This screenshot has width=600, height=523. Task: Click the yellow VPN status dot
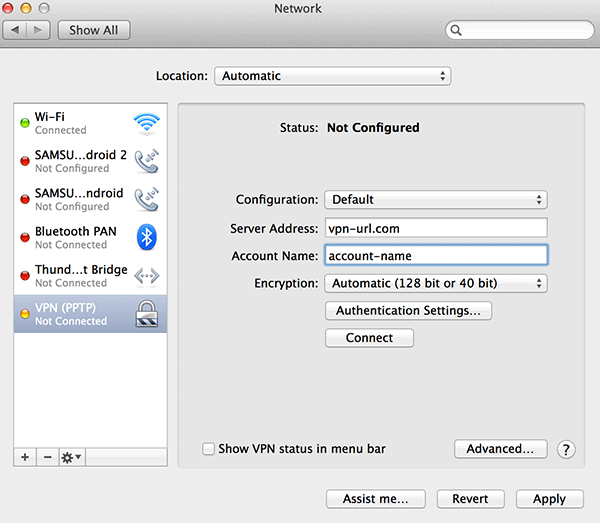(25, 314)
